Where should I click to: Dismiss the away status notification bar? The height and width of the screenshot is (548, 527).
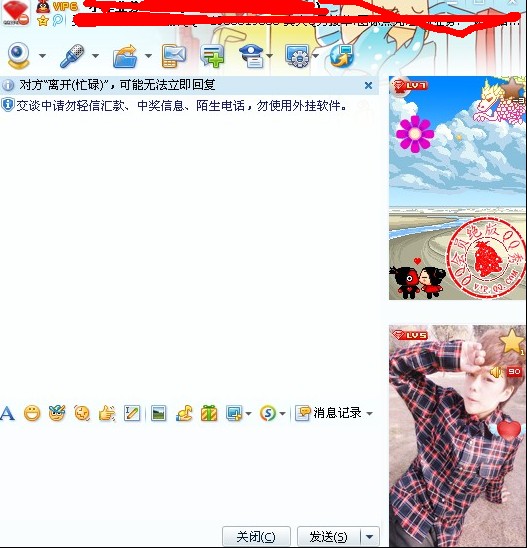tap(368, 85)
